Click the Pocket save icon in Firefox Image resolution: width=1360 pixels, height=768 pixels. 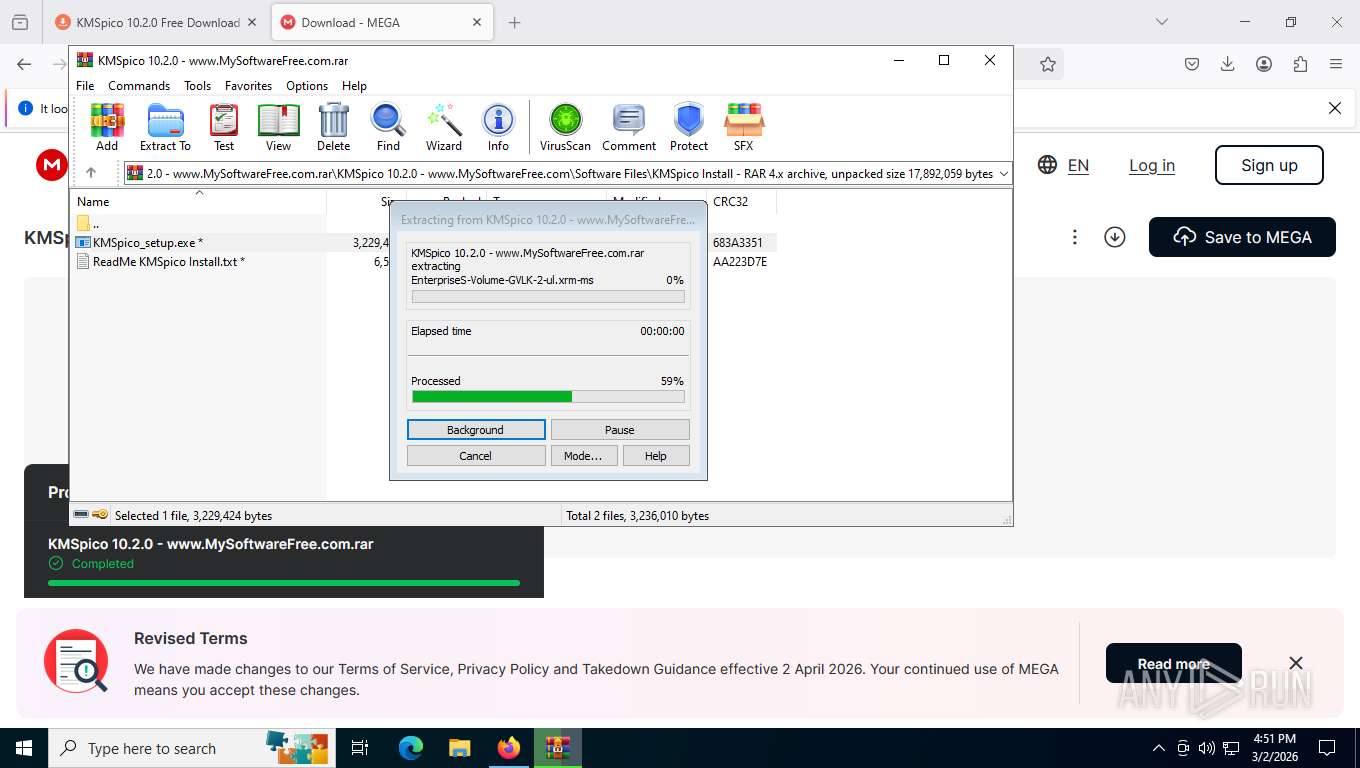1192,64
